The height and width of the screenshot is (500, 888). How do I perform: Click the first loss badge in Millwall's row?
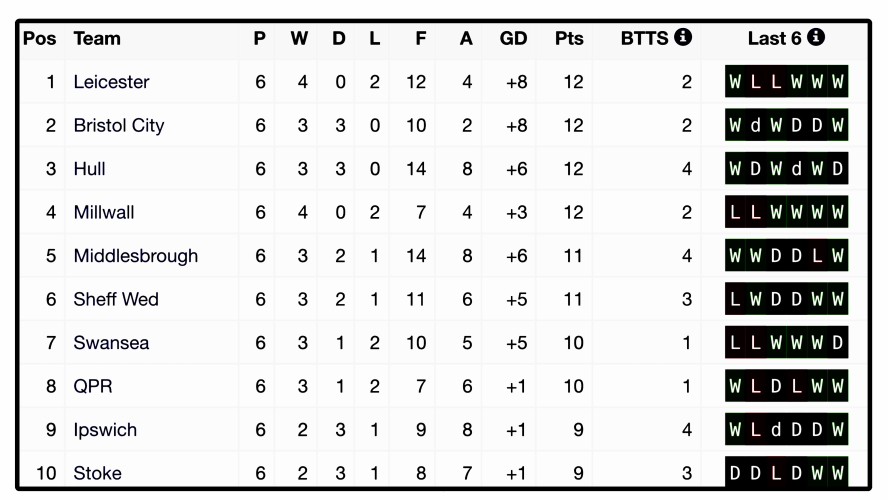pos(736,212)
